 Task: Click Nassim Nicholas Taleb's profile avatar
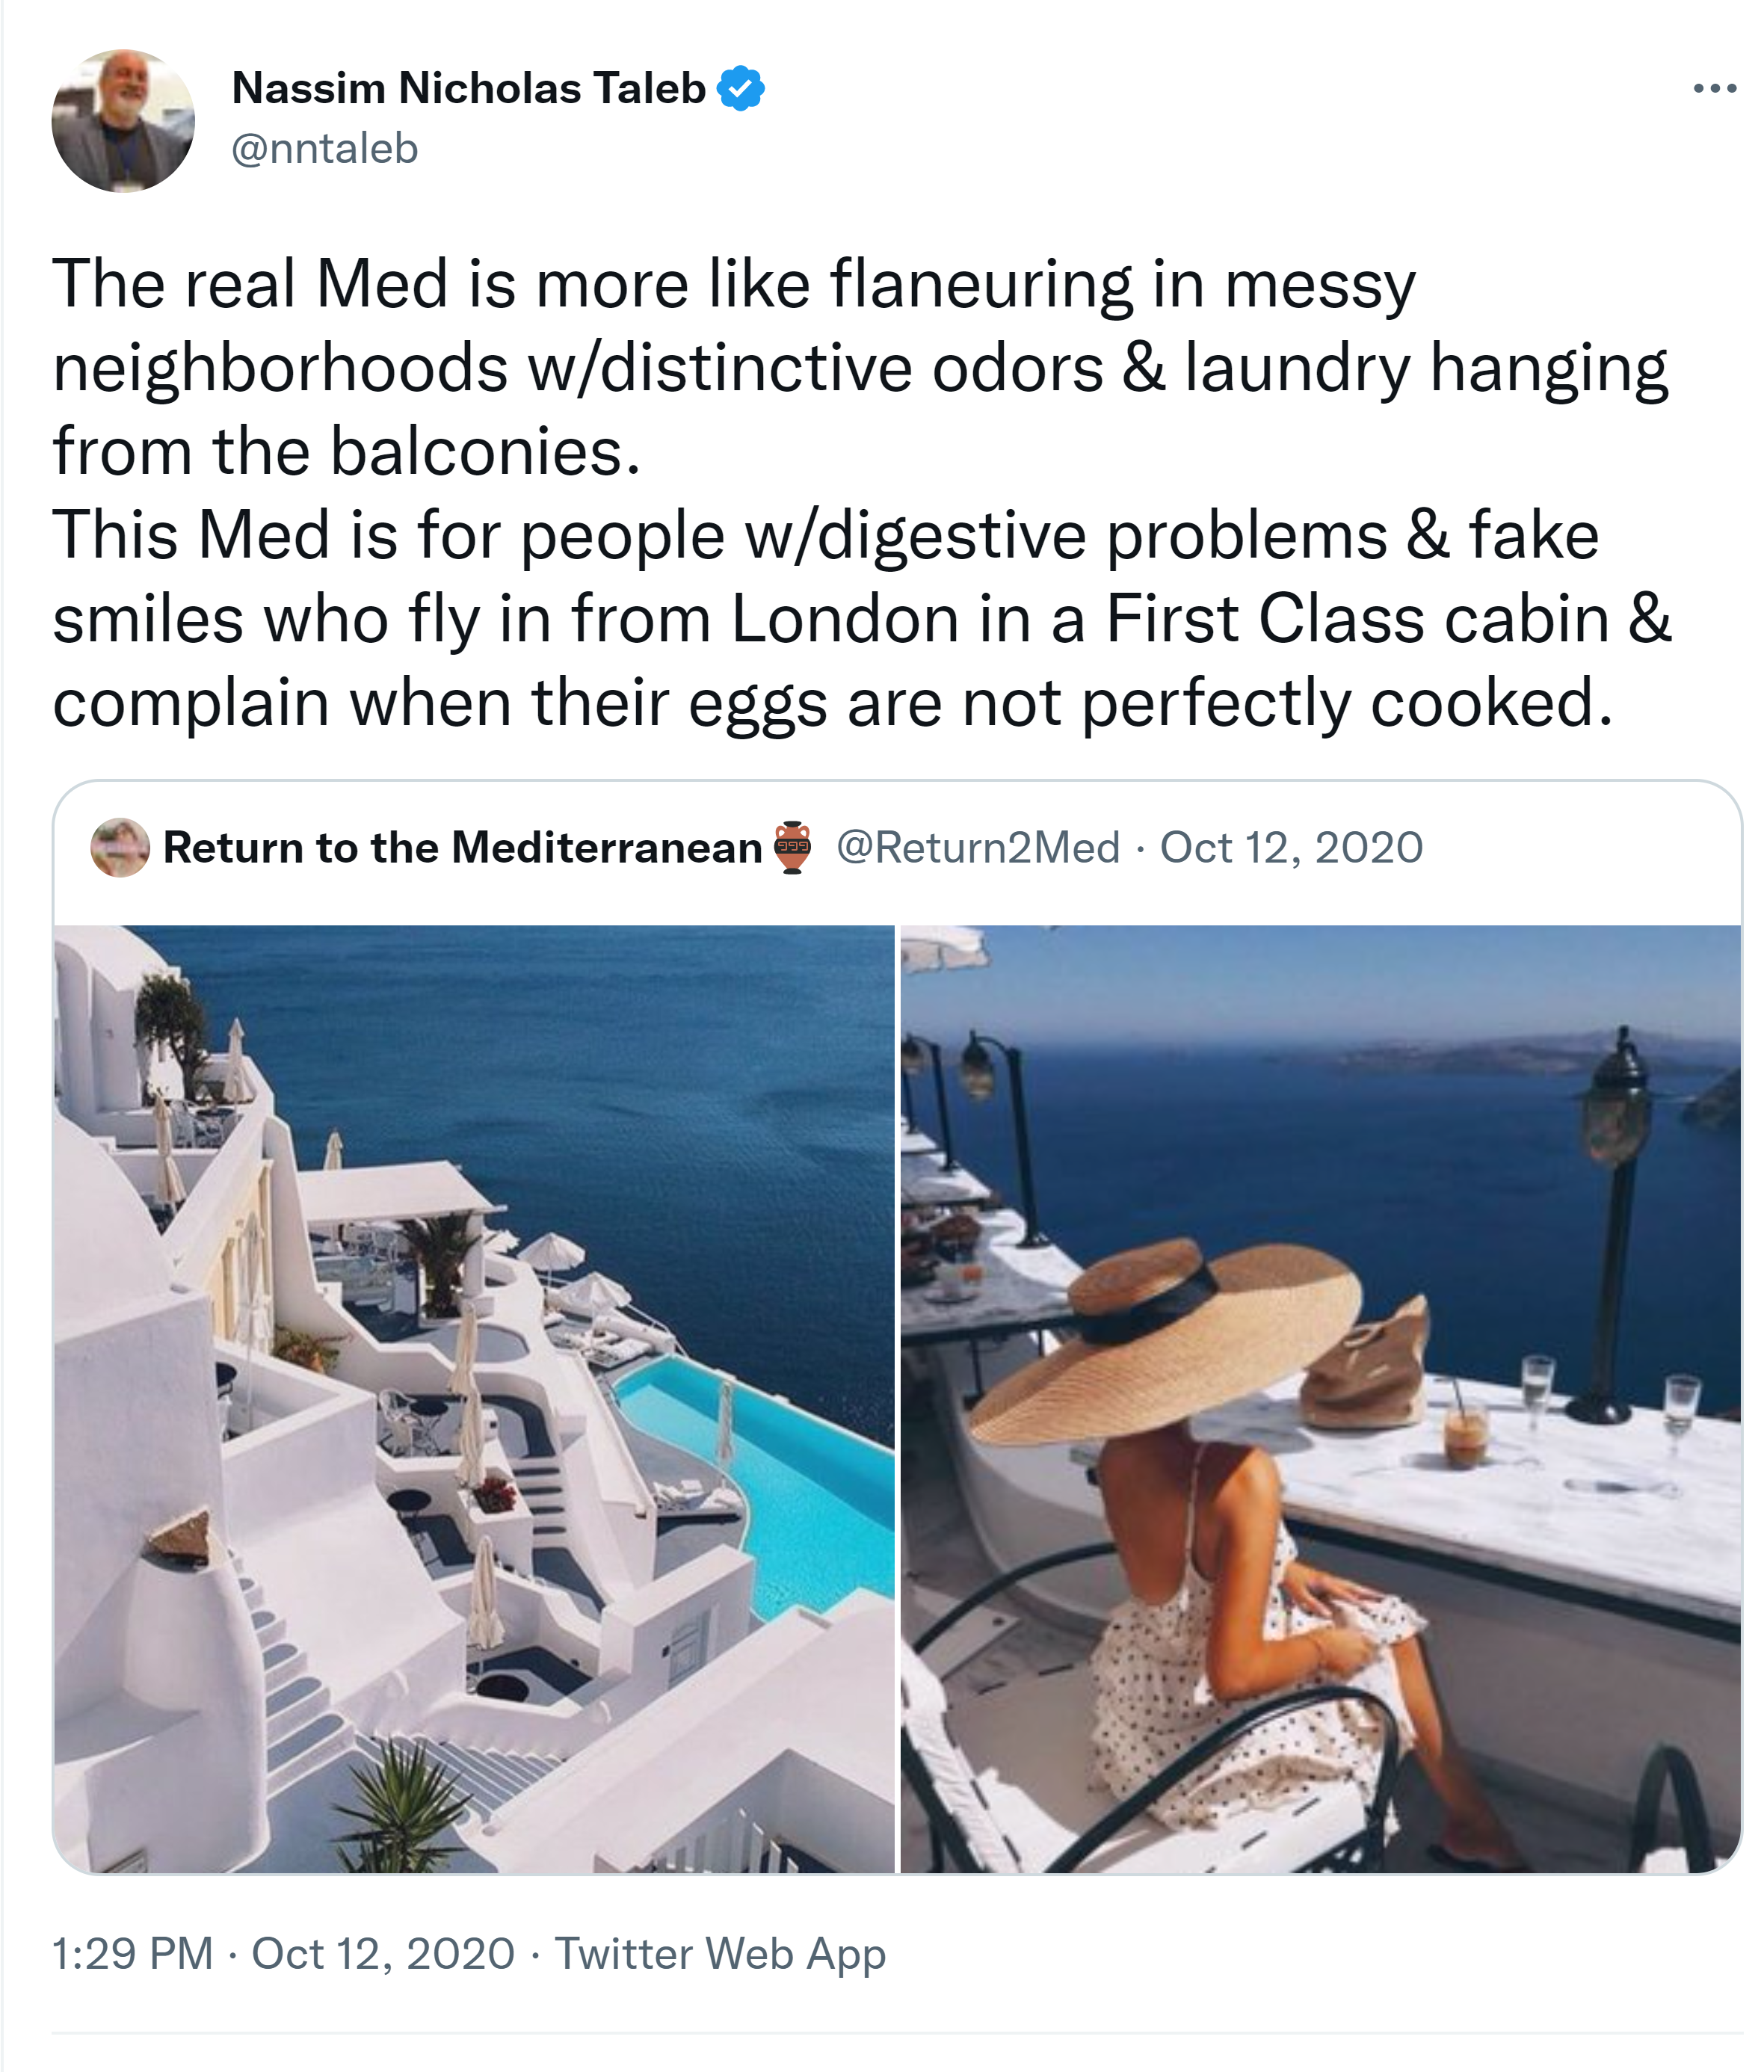click(123, 121)
